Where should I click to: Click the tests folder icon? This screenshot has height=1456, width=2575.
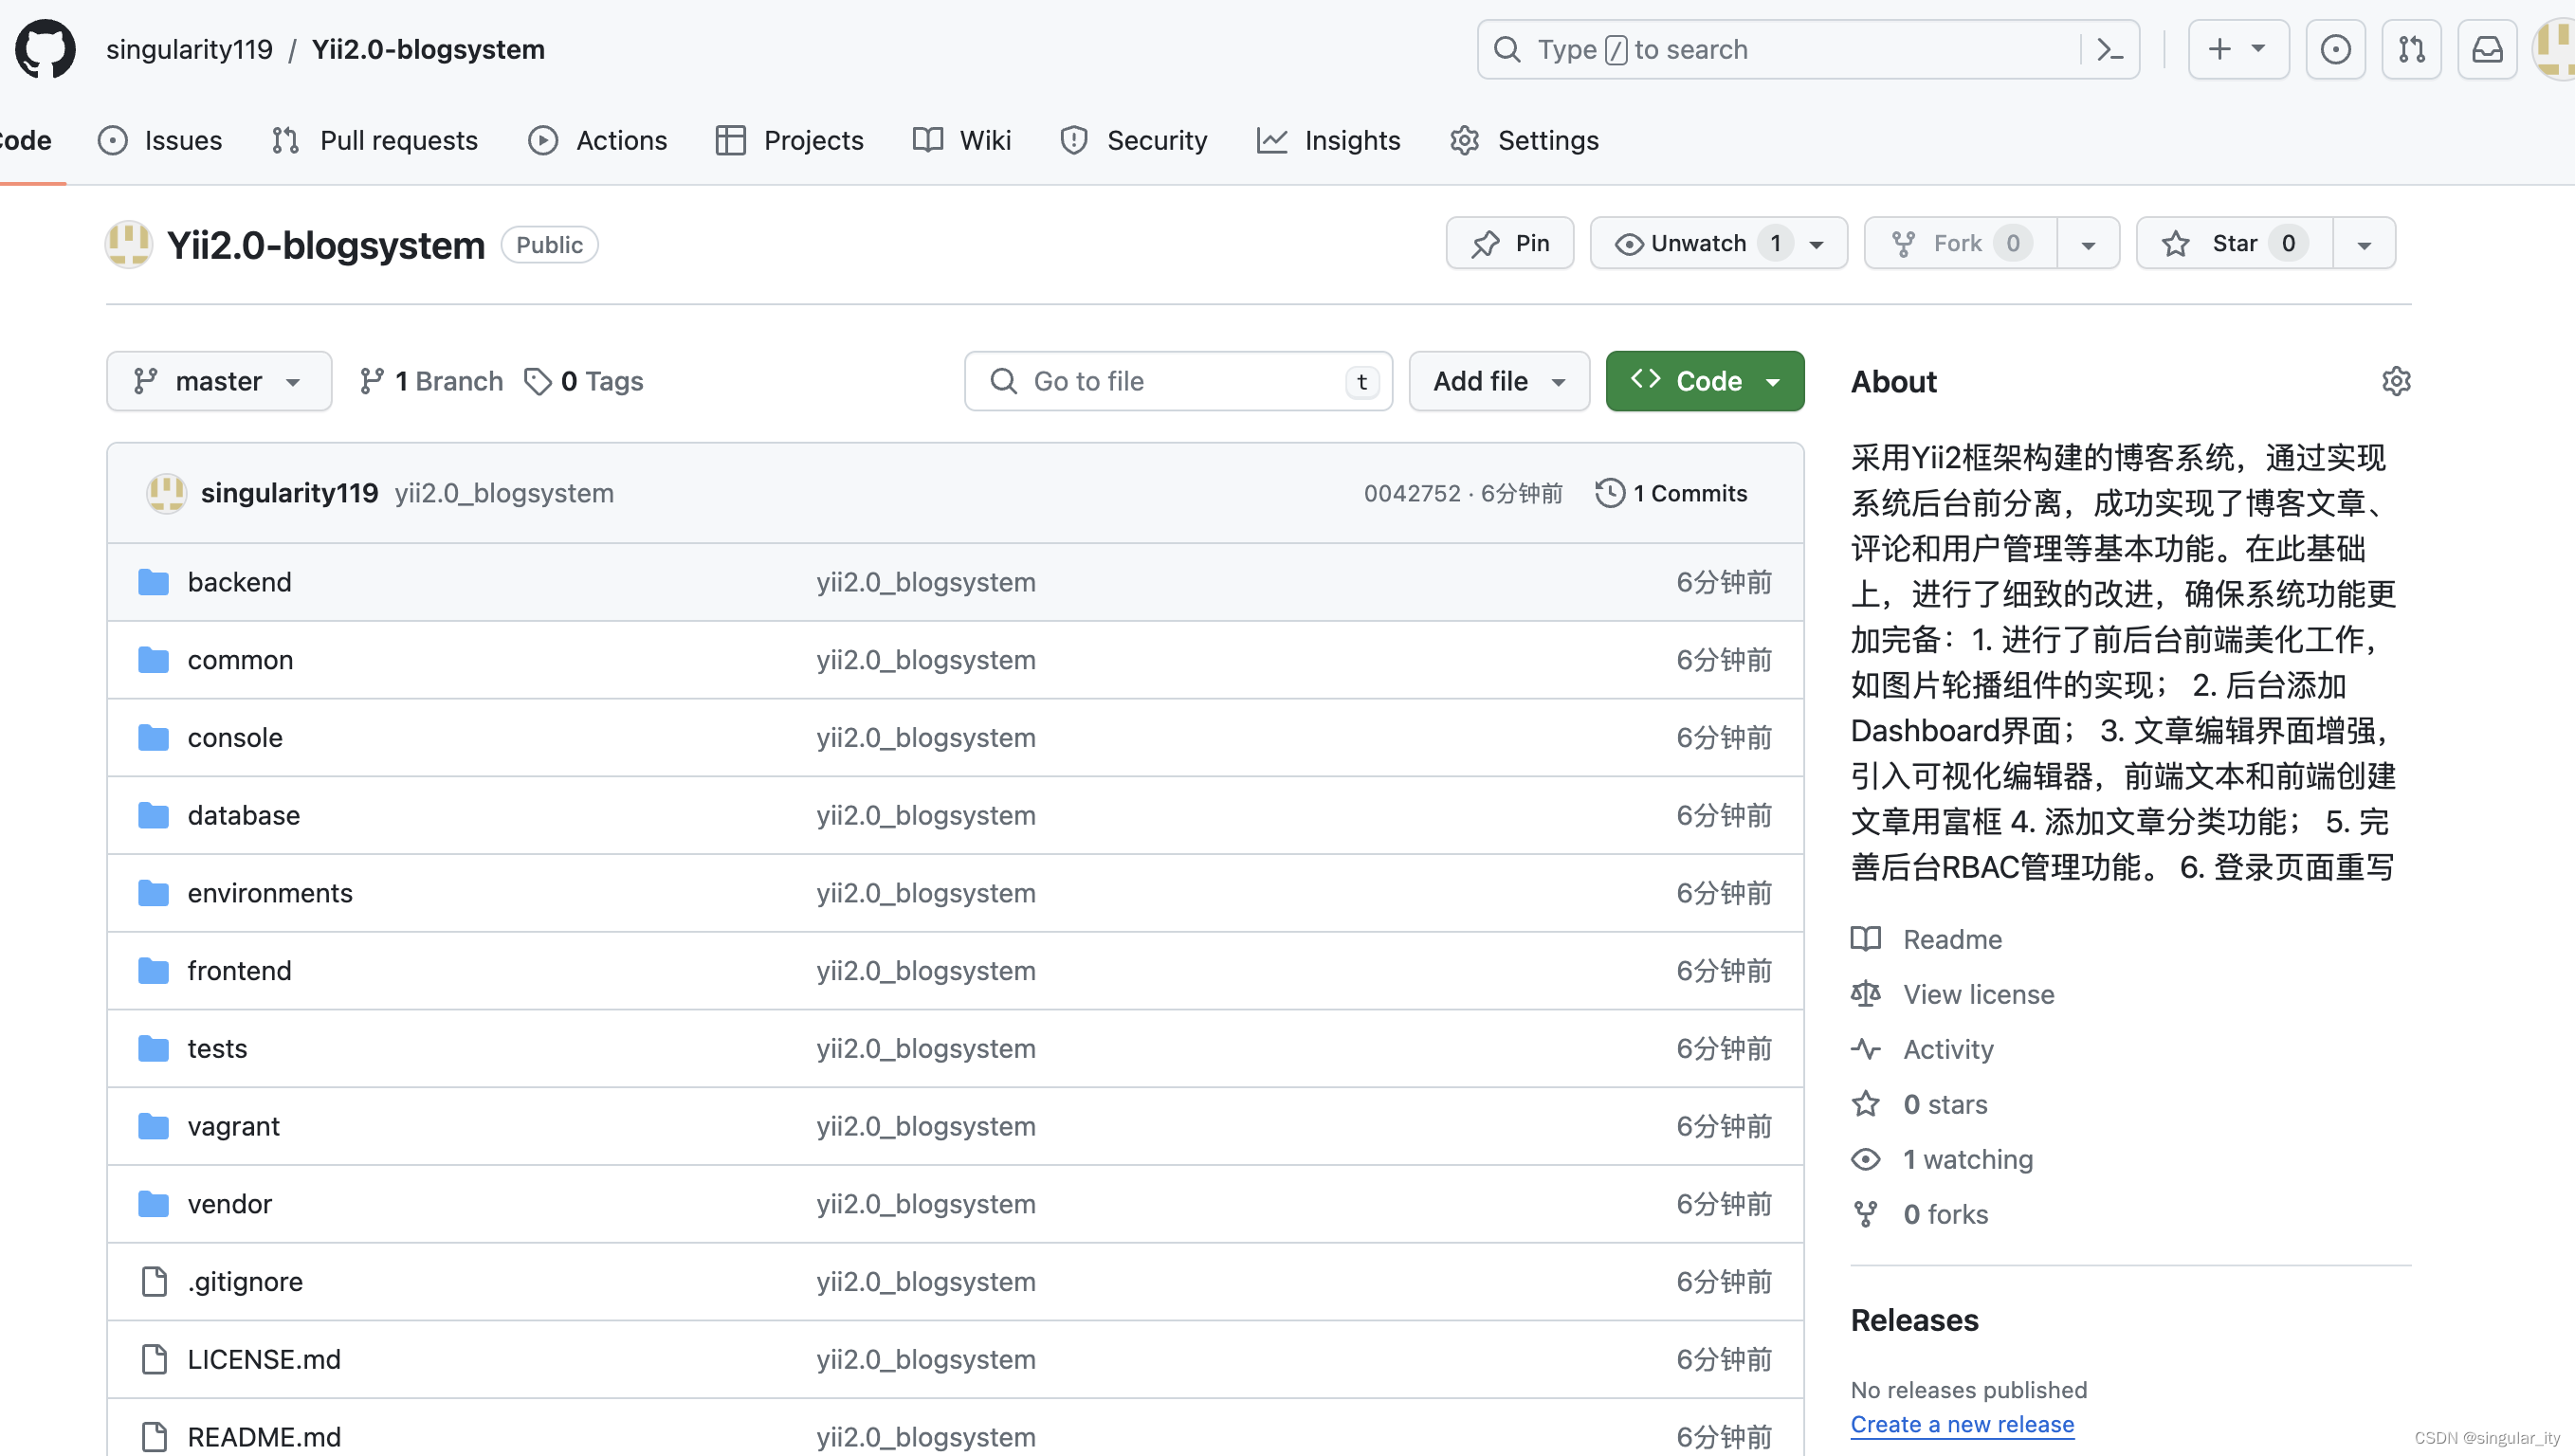coord(153,1048)
